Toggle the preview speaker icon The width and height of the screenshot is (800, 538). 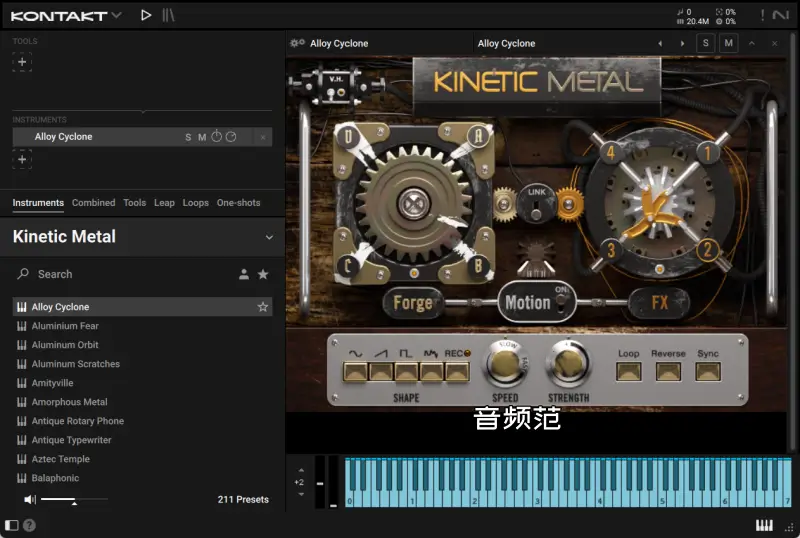(x=30, y=499)
